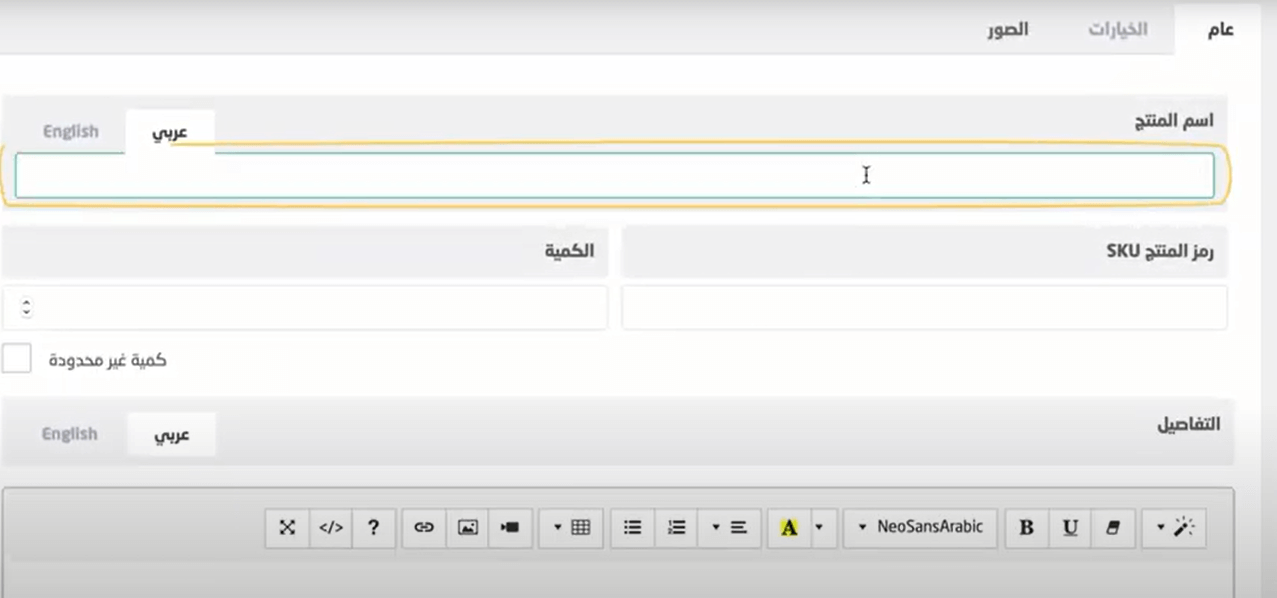Open the table insert dropdown
Image resolution: width=1277 pixels, height=598 pixels.
(571, 528)
